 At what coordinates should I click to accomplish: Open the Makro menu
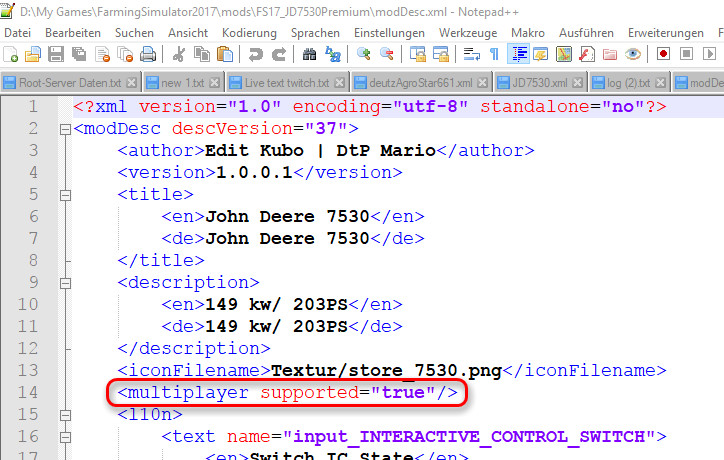[528, 33]
